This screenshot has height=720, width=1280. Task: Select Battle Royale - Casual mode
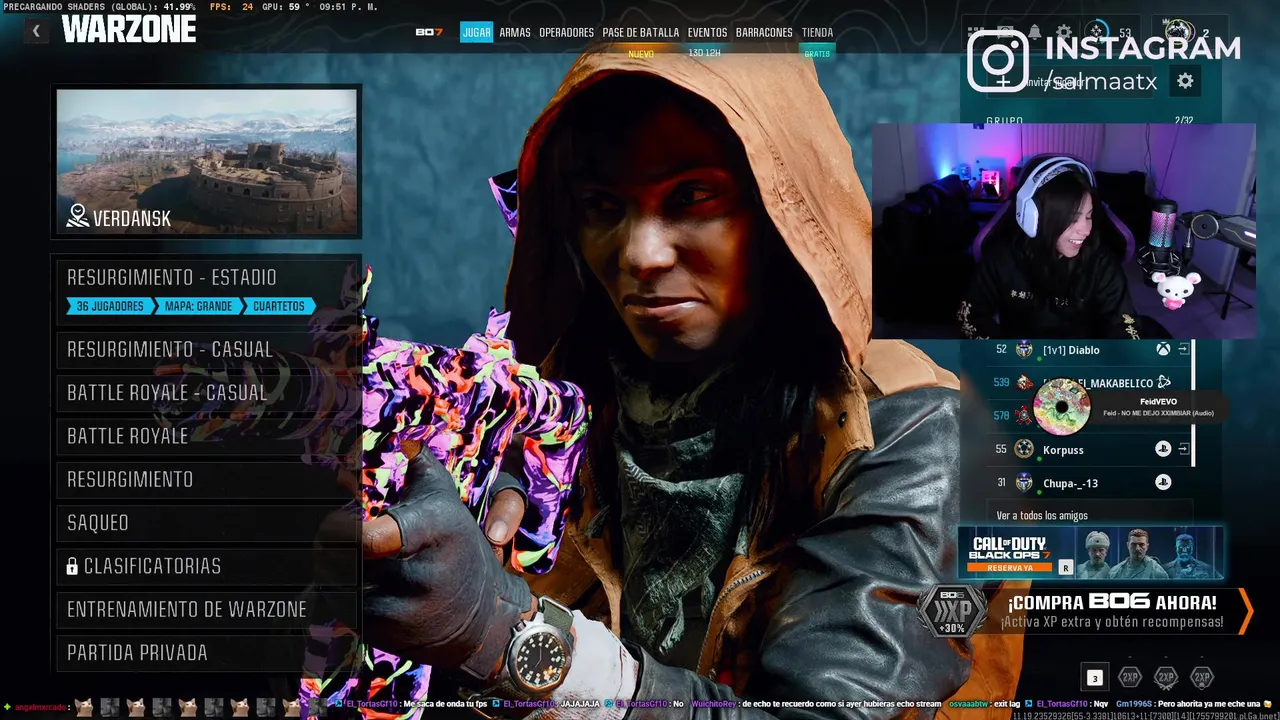206,392
